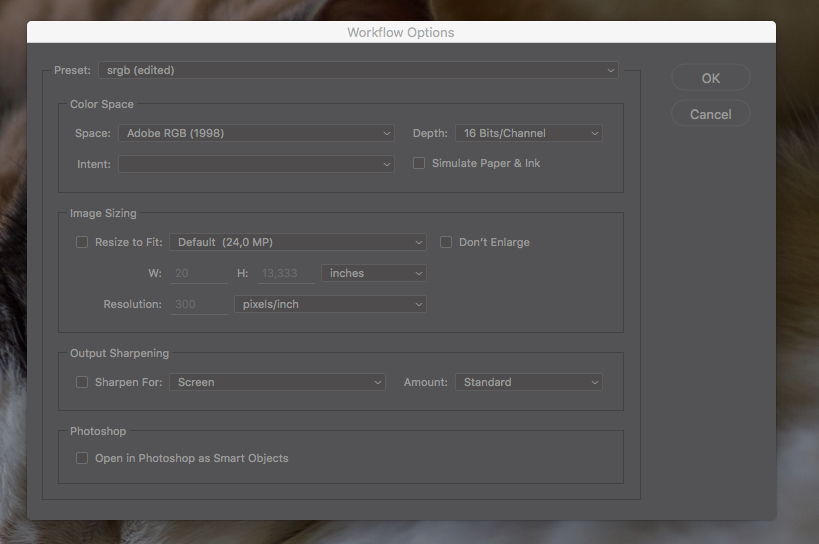Enable the Sharpen For checkbox
This screenshot has height=544, width=819.
pyautogui.click(x=82, y=382)
